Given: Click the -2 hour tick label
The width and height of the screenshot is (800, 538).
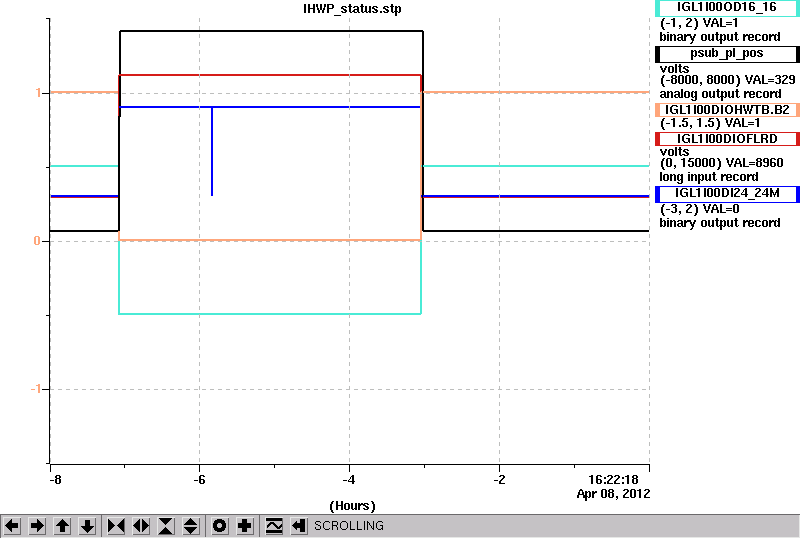Looking at the screenshot, I should tap(499, 480).
